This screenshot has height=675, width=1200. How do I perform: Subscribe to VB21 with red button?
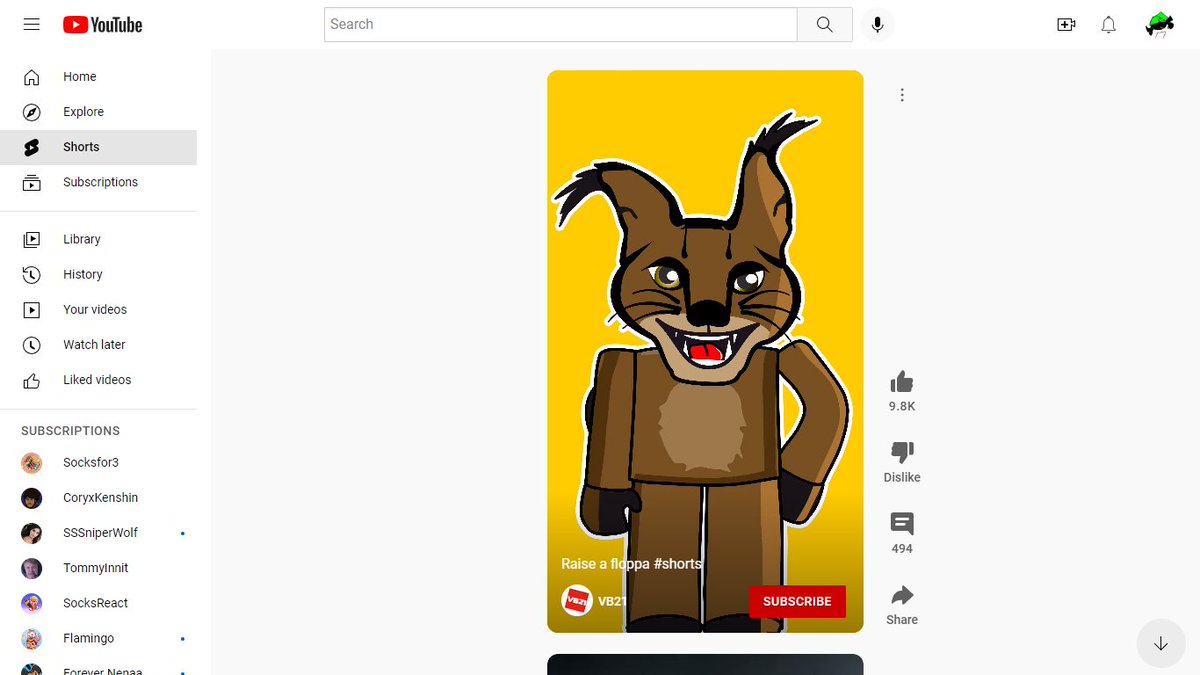pos(797,601)
